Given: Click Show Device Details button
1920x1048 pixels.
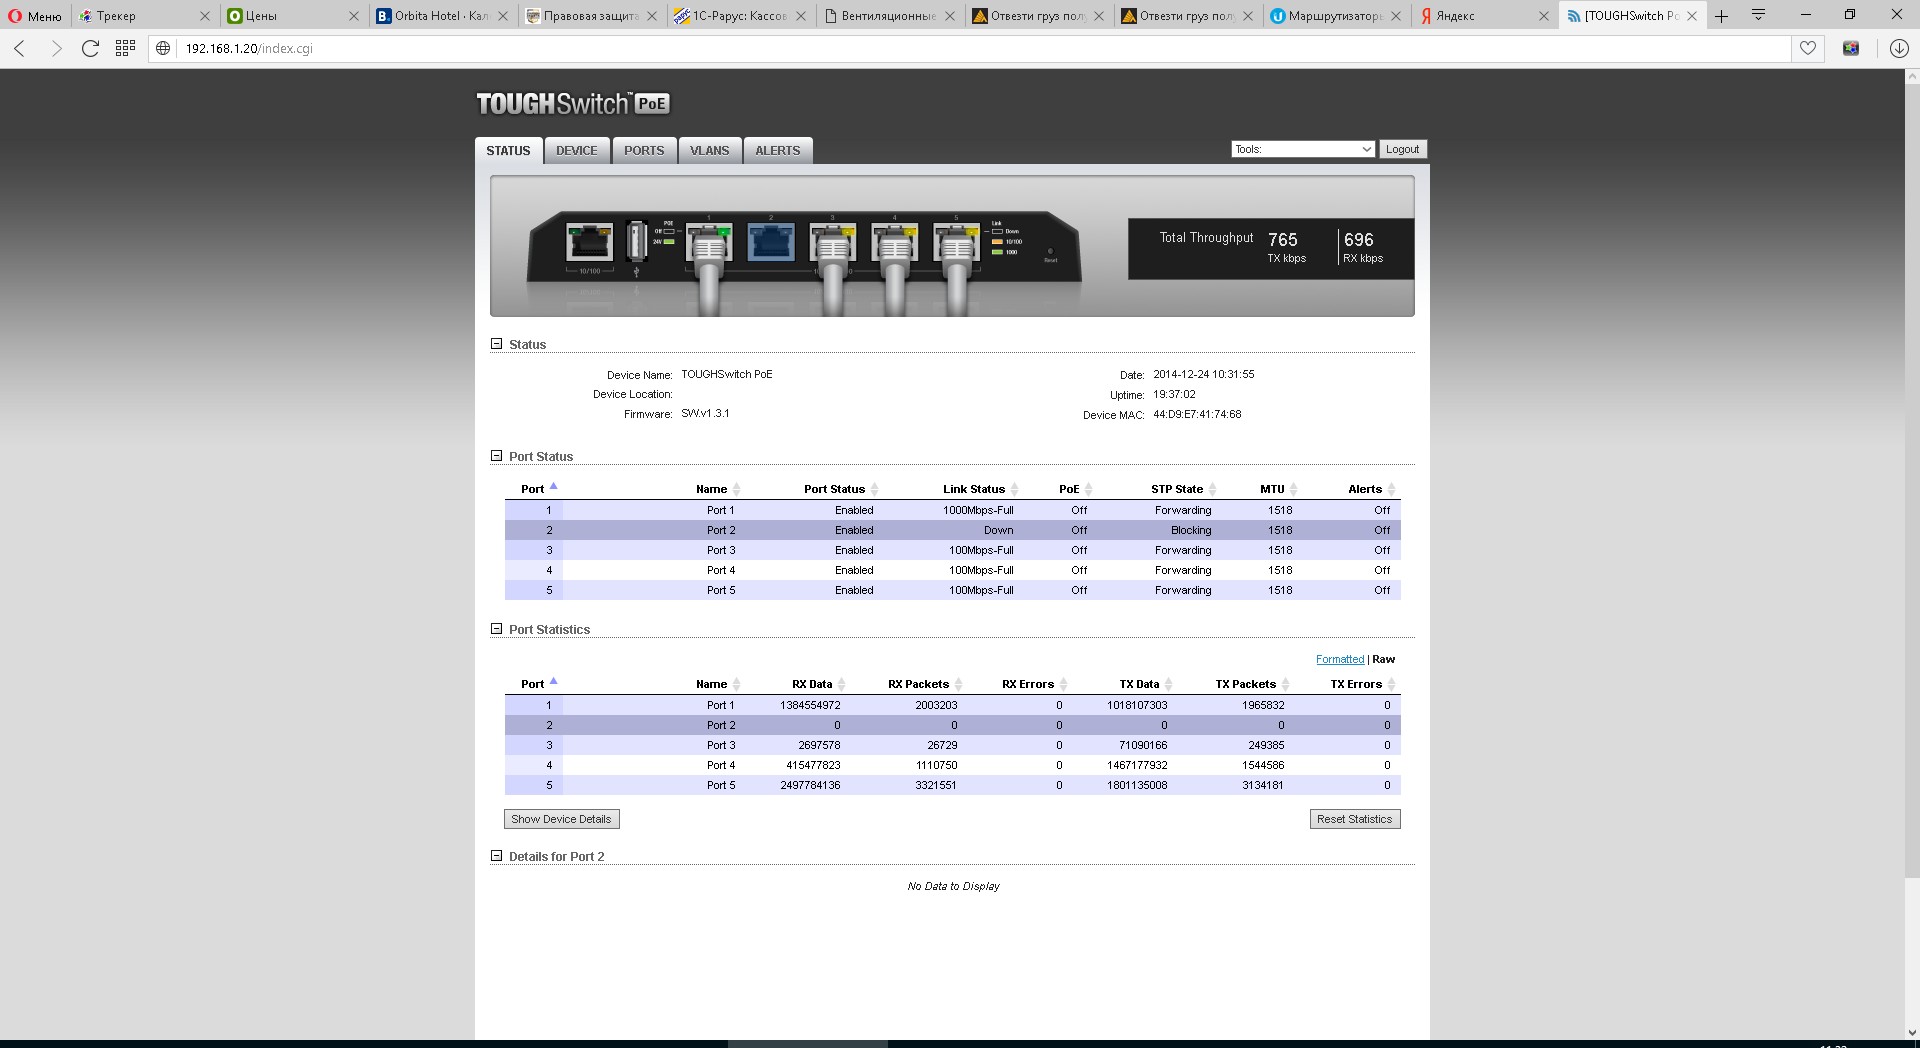Looking at the screenshot, I should pyautogui.click(x=561, y=819).
